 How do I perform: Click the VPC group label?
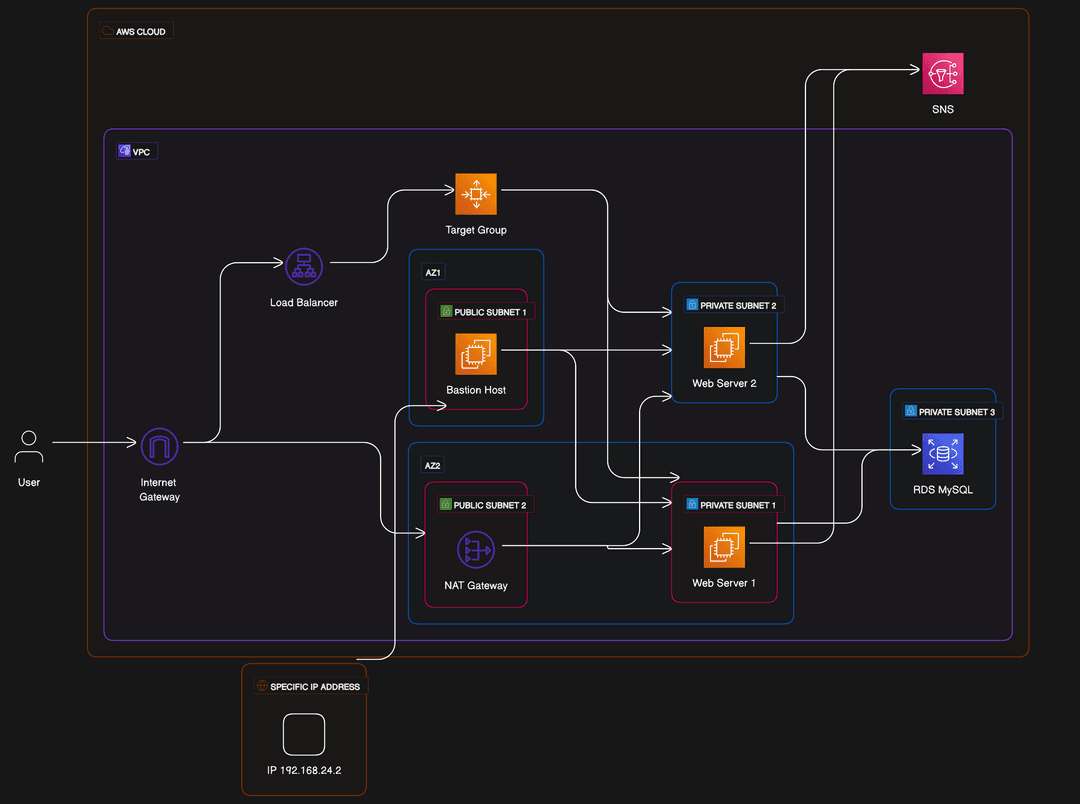137,152
